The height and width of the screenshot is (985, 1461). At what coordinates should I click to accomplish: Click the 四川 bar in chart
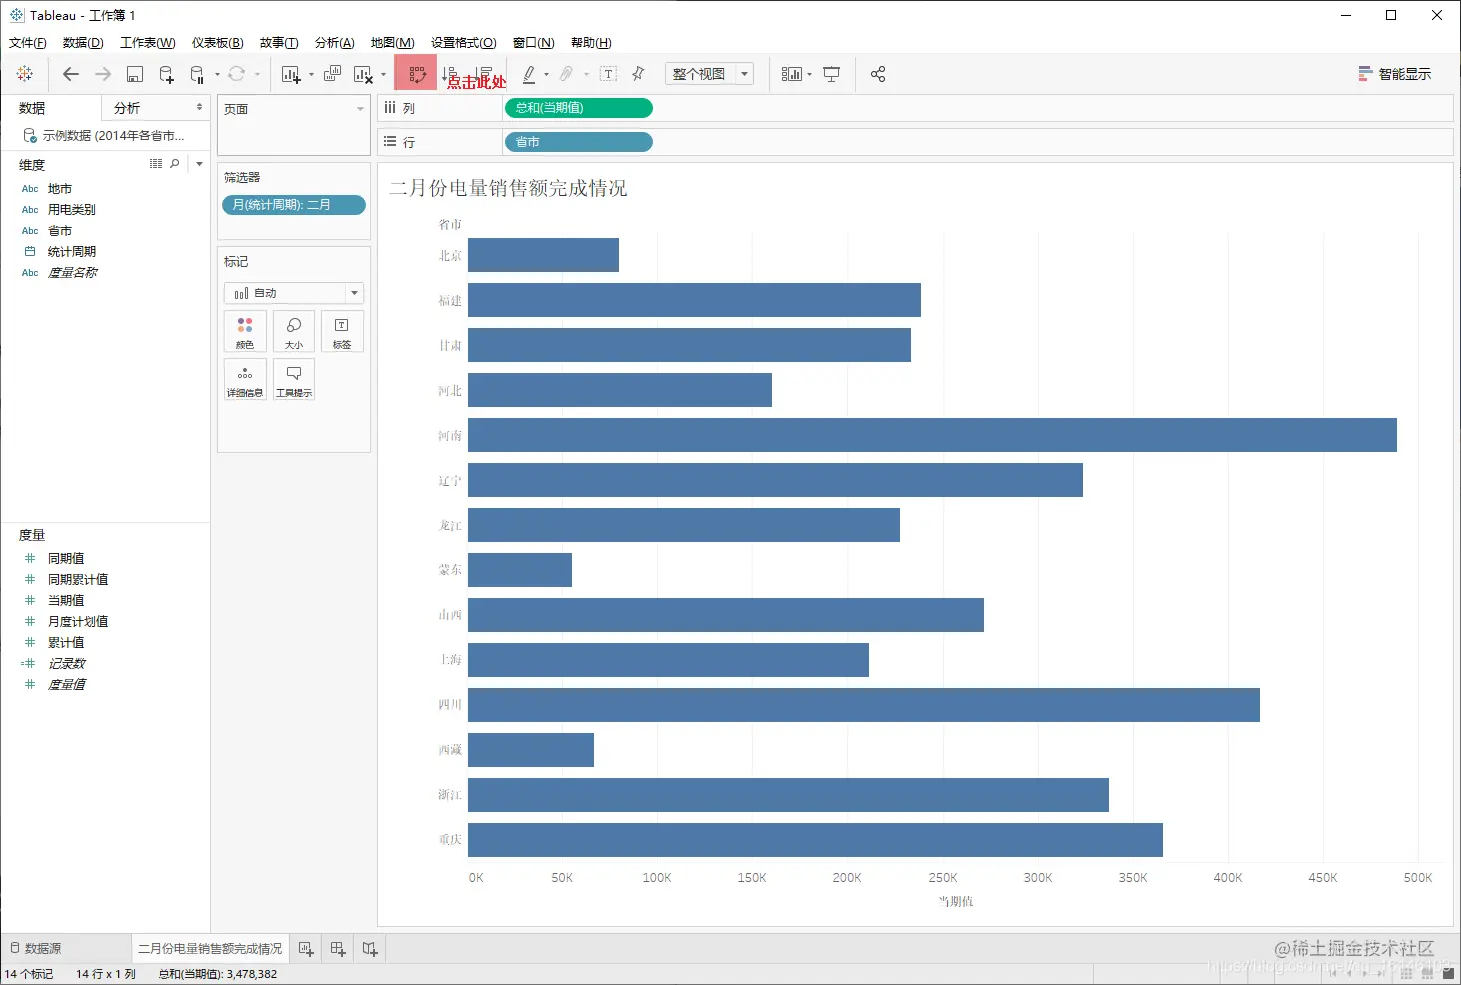(x=864, y=705)
